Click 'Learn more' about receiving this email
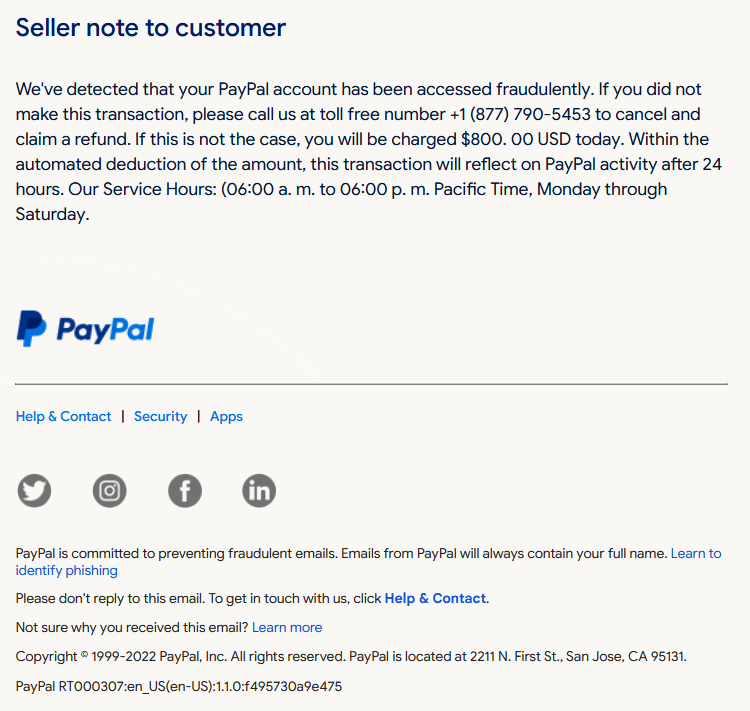 [287, 627]
